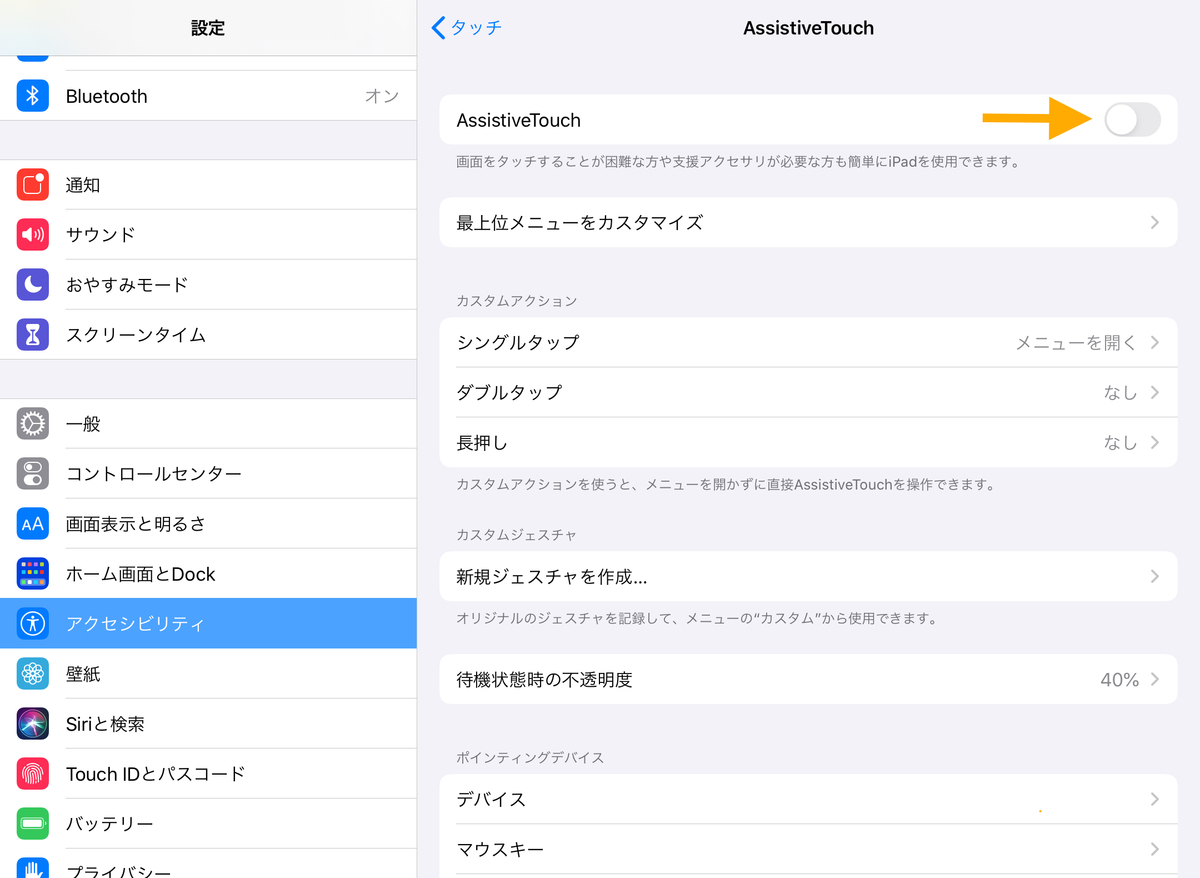Open 通知 settings label

pyautogui.click(x=83, y=185)
